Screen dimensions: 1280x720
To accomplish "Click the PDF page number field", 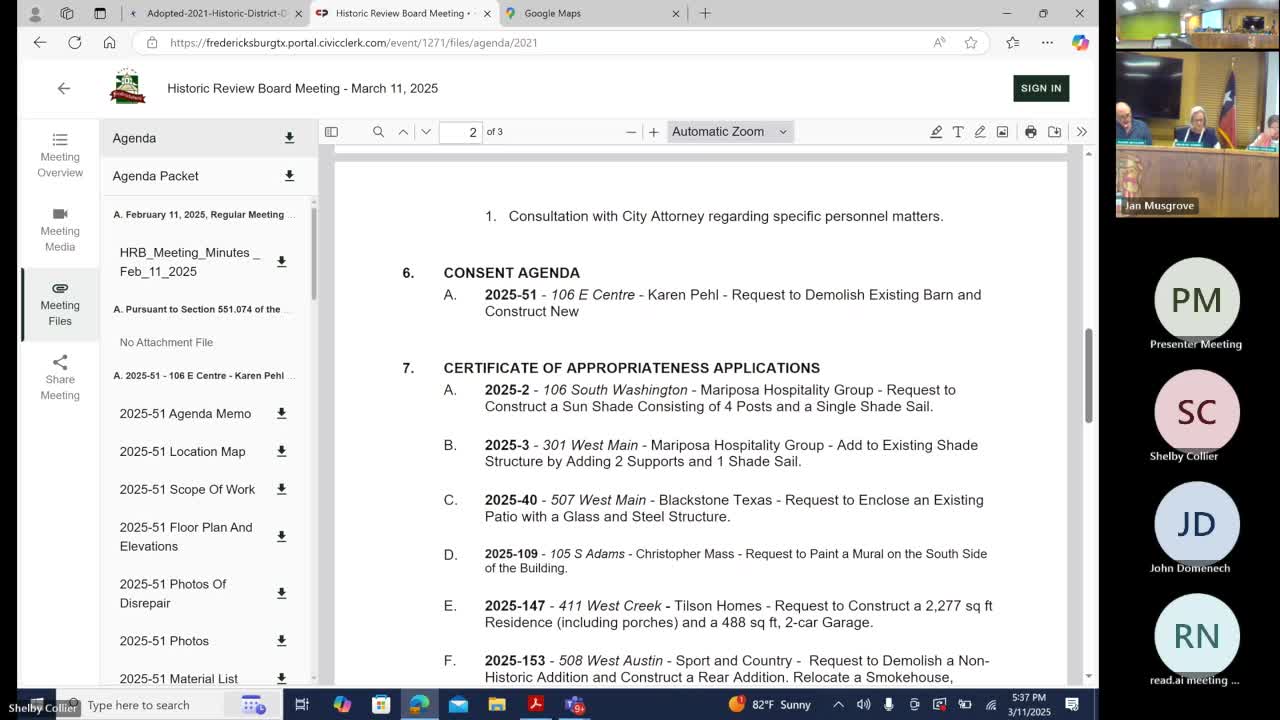I will (460, 132).
